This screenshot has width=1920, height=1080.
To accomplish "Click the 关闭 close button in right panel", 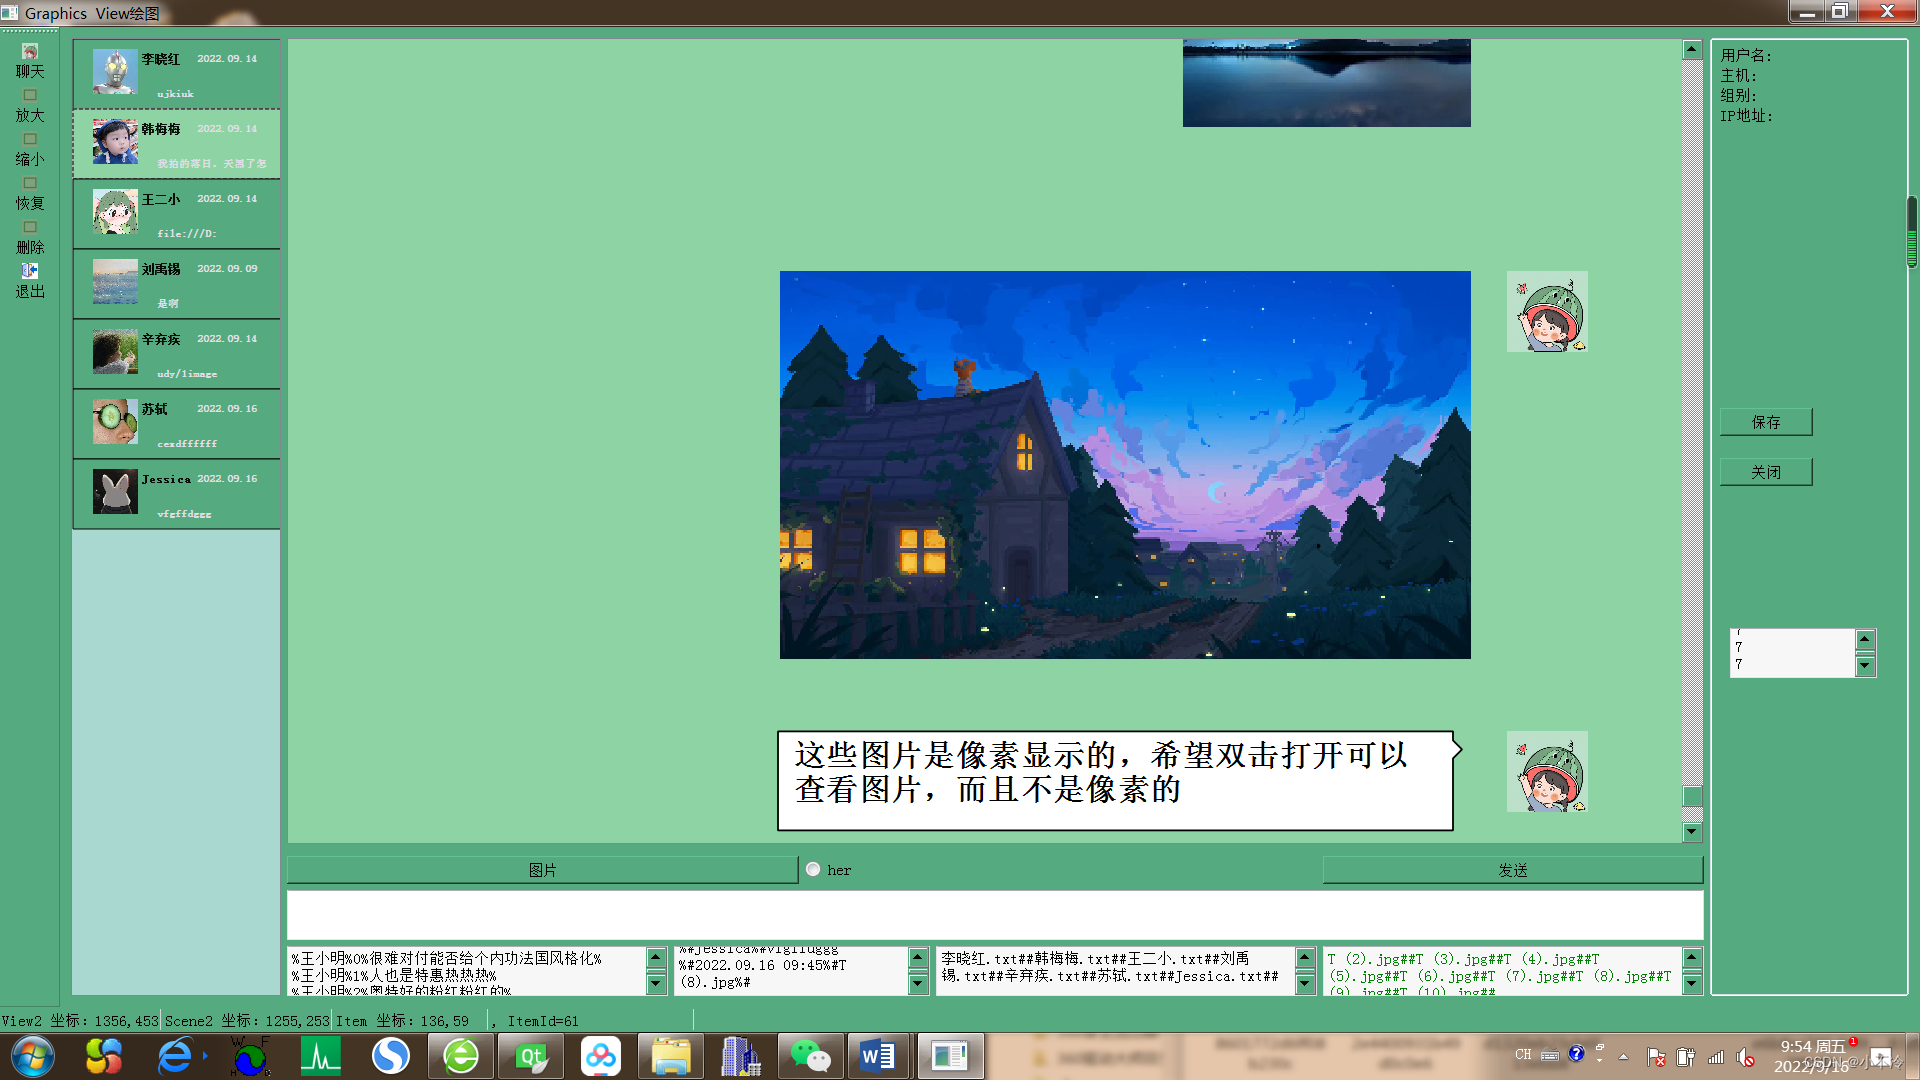I will tap(1766, 472).
